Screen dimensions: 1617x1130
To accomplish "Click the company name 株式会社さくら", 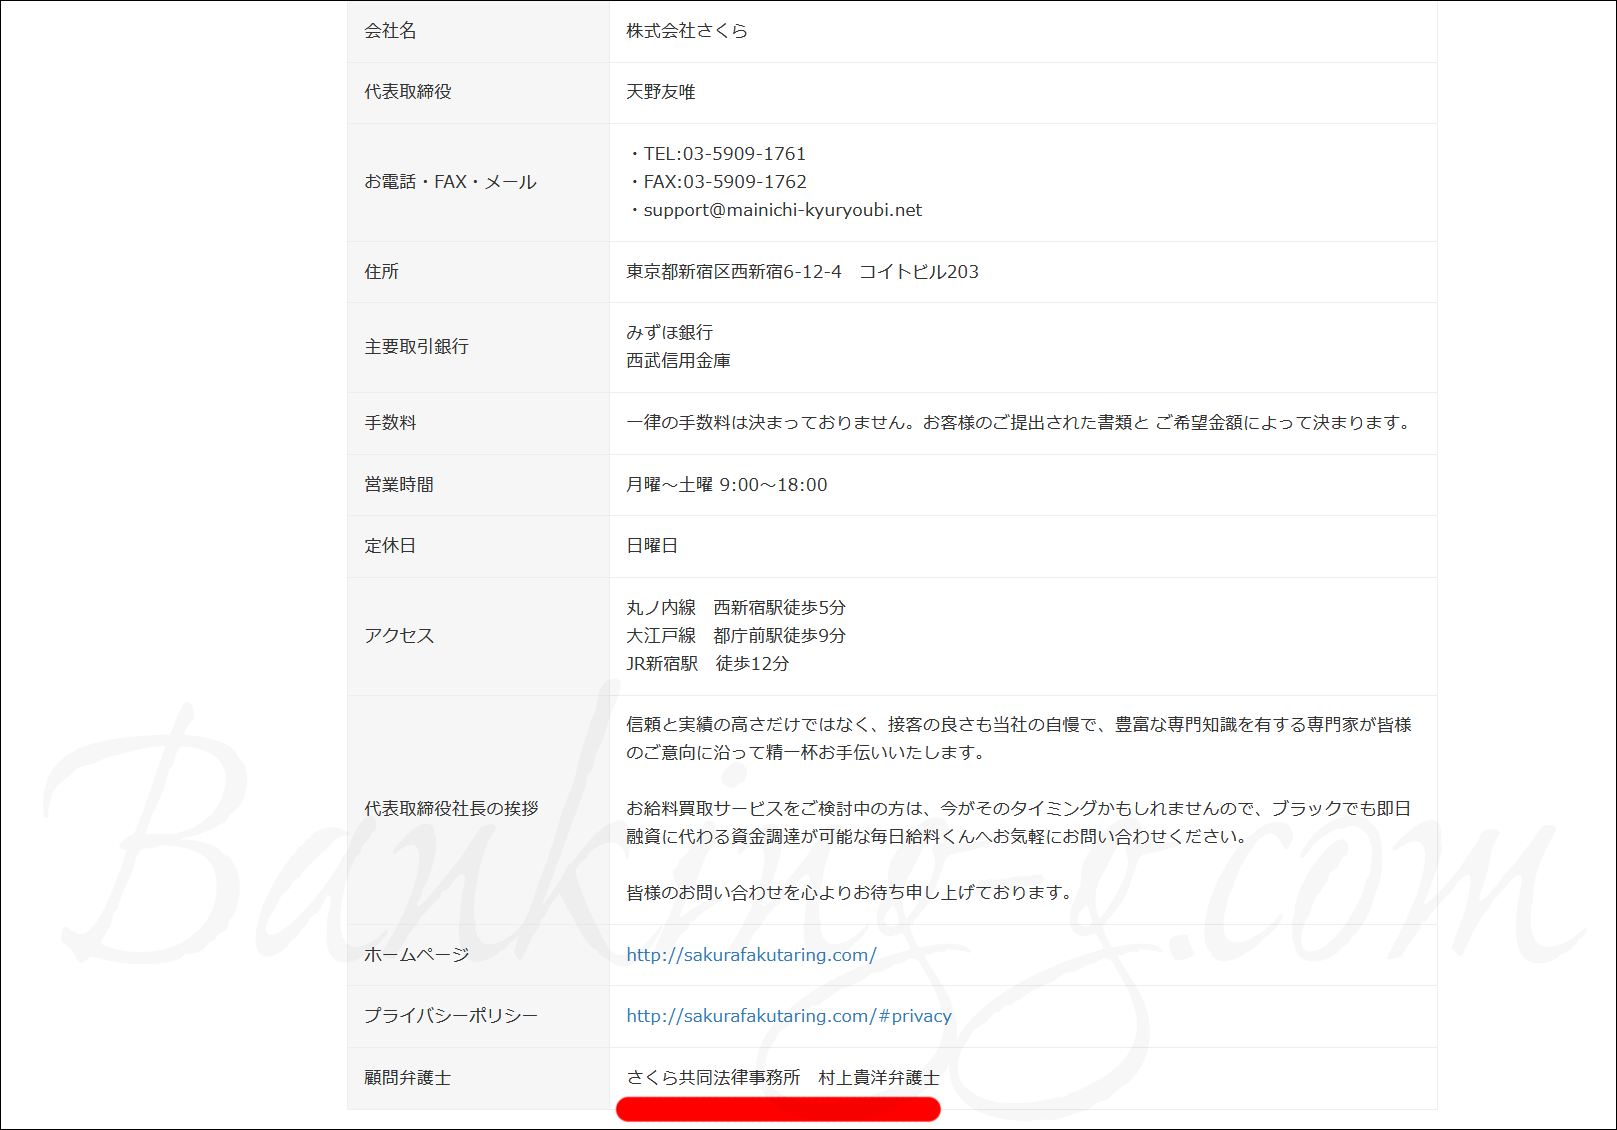I will (x=687, y=31).
